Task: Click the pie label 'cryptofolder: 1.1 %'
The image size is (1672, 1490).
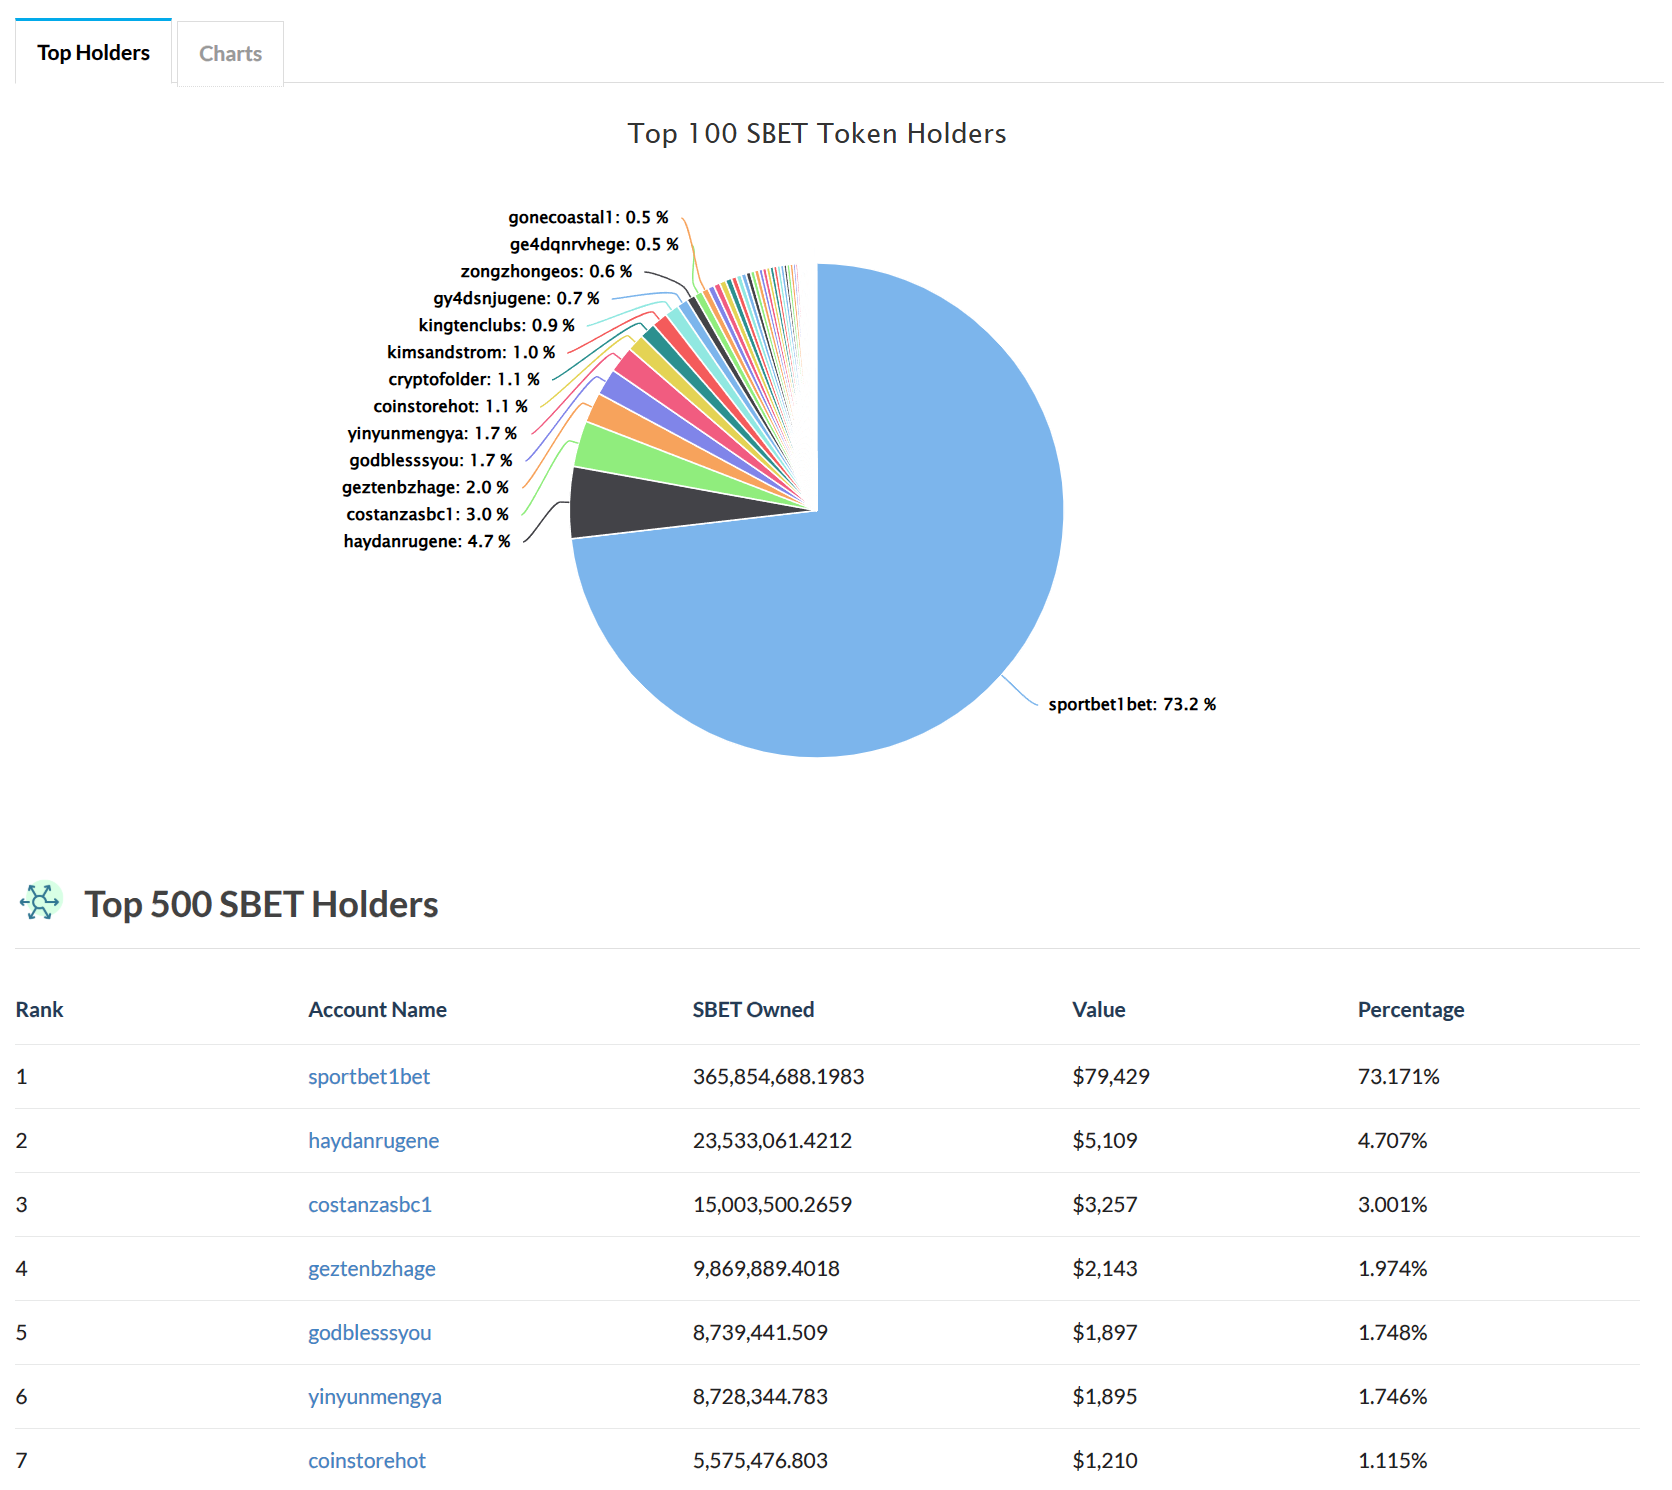Action: tap(464, 379)
